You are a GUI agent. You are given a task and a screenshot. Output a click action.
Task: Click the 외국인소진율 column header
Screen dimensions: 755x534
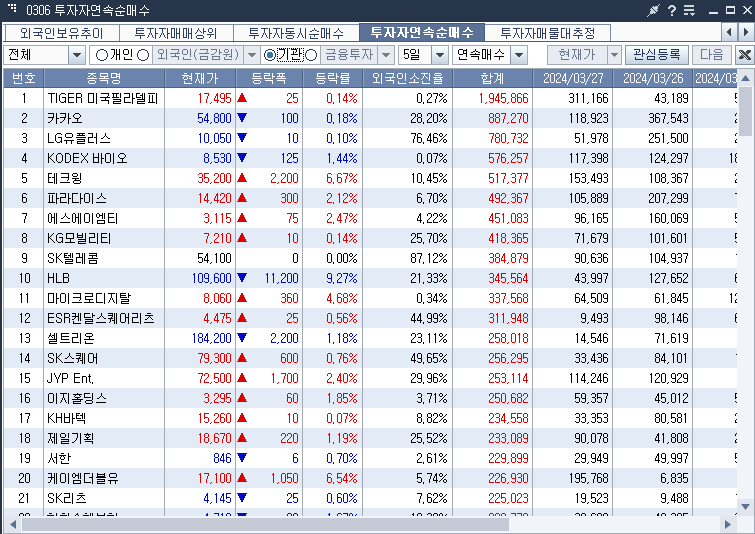(407, 78)
